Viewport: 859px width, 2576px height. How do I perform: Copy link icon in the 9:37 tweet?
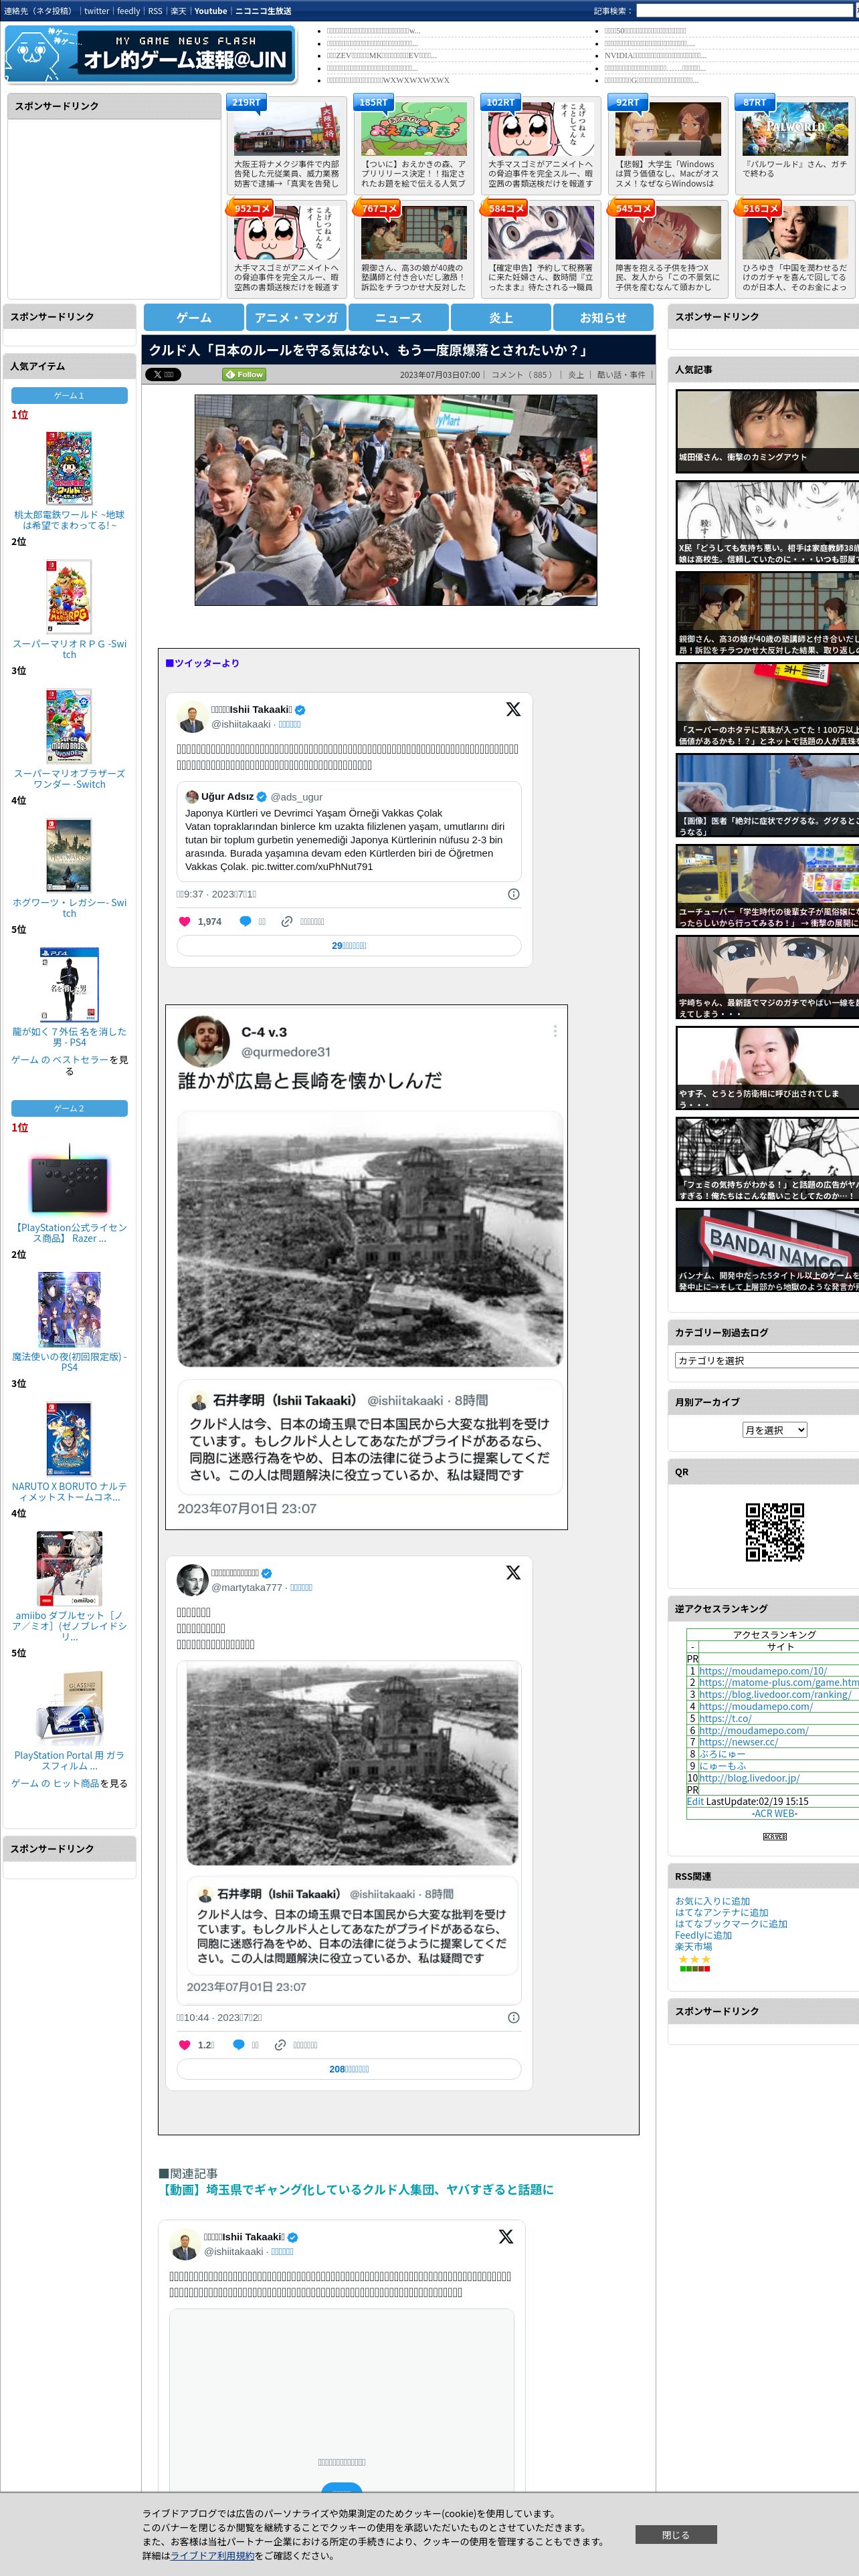point(287,921)
